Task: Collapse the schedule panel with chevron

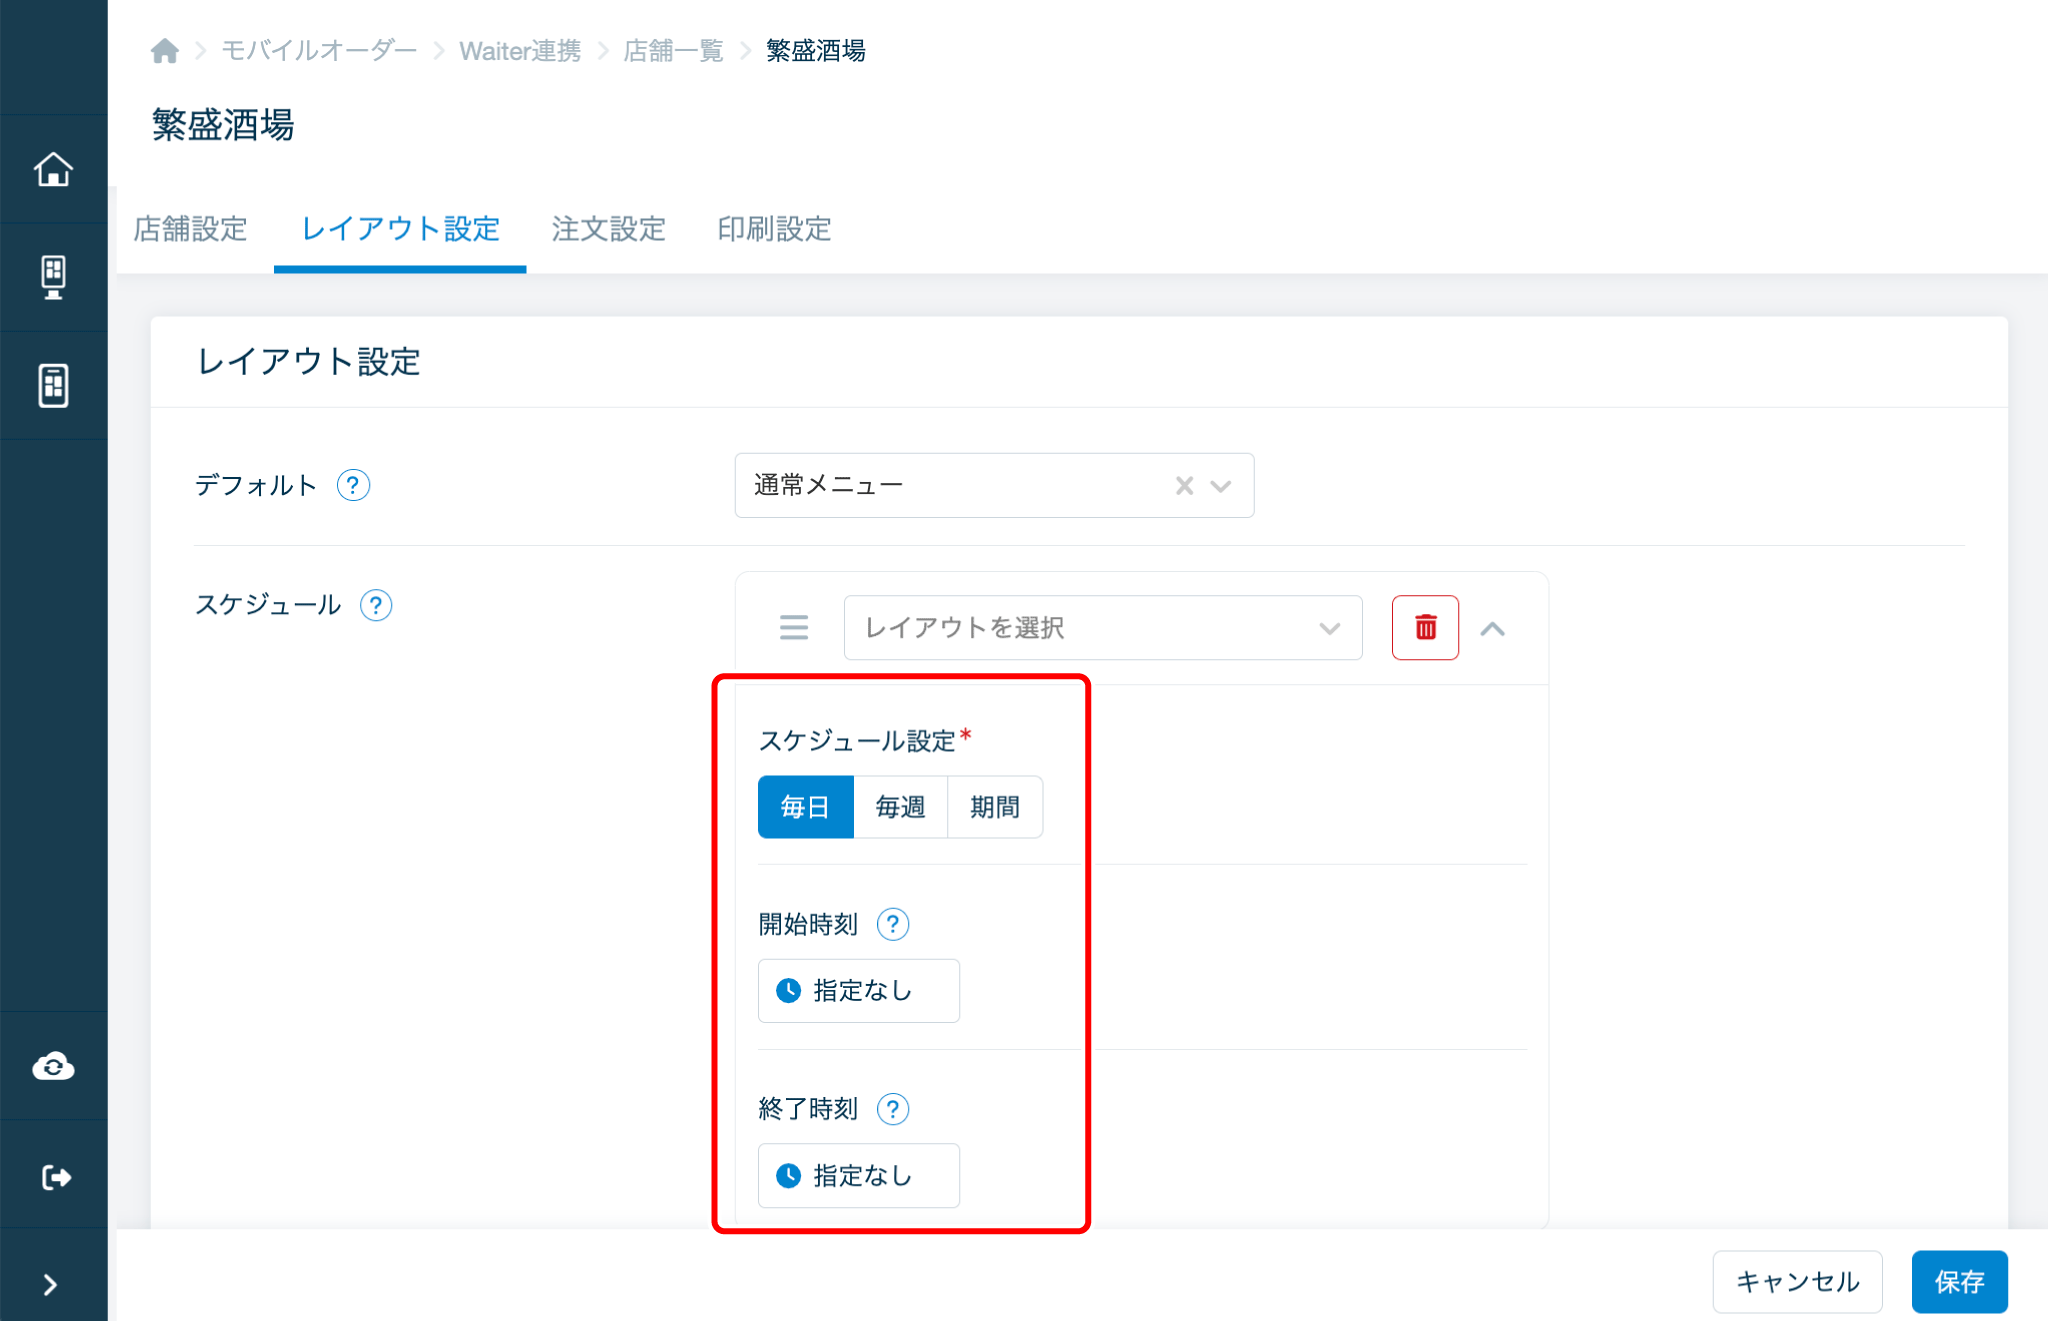Action: (x=1493, y=629)
